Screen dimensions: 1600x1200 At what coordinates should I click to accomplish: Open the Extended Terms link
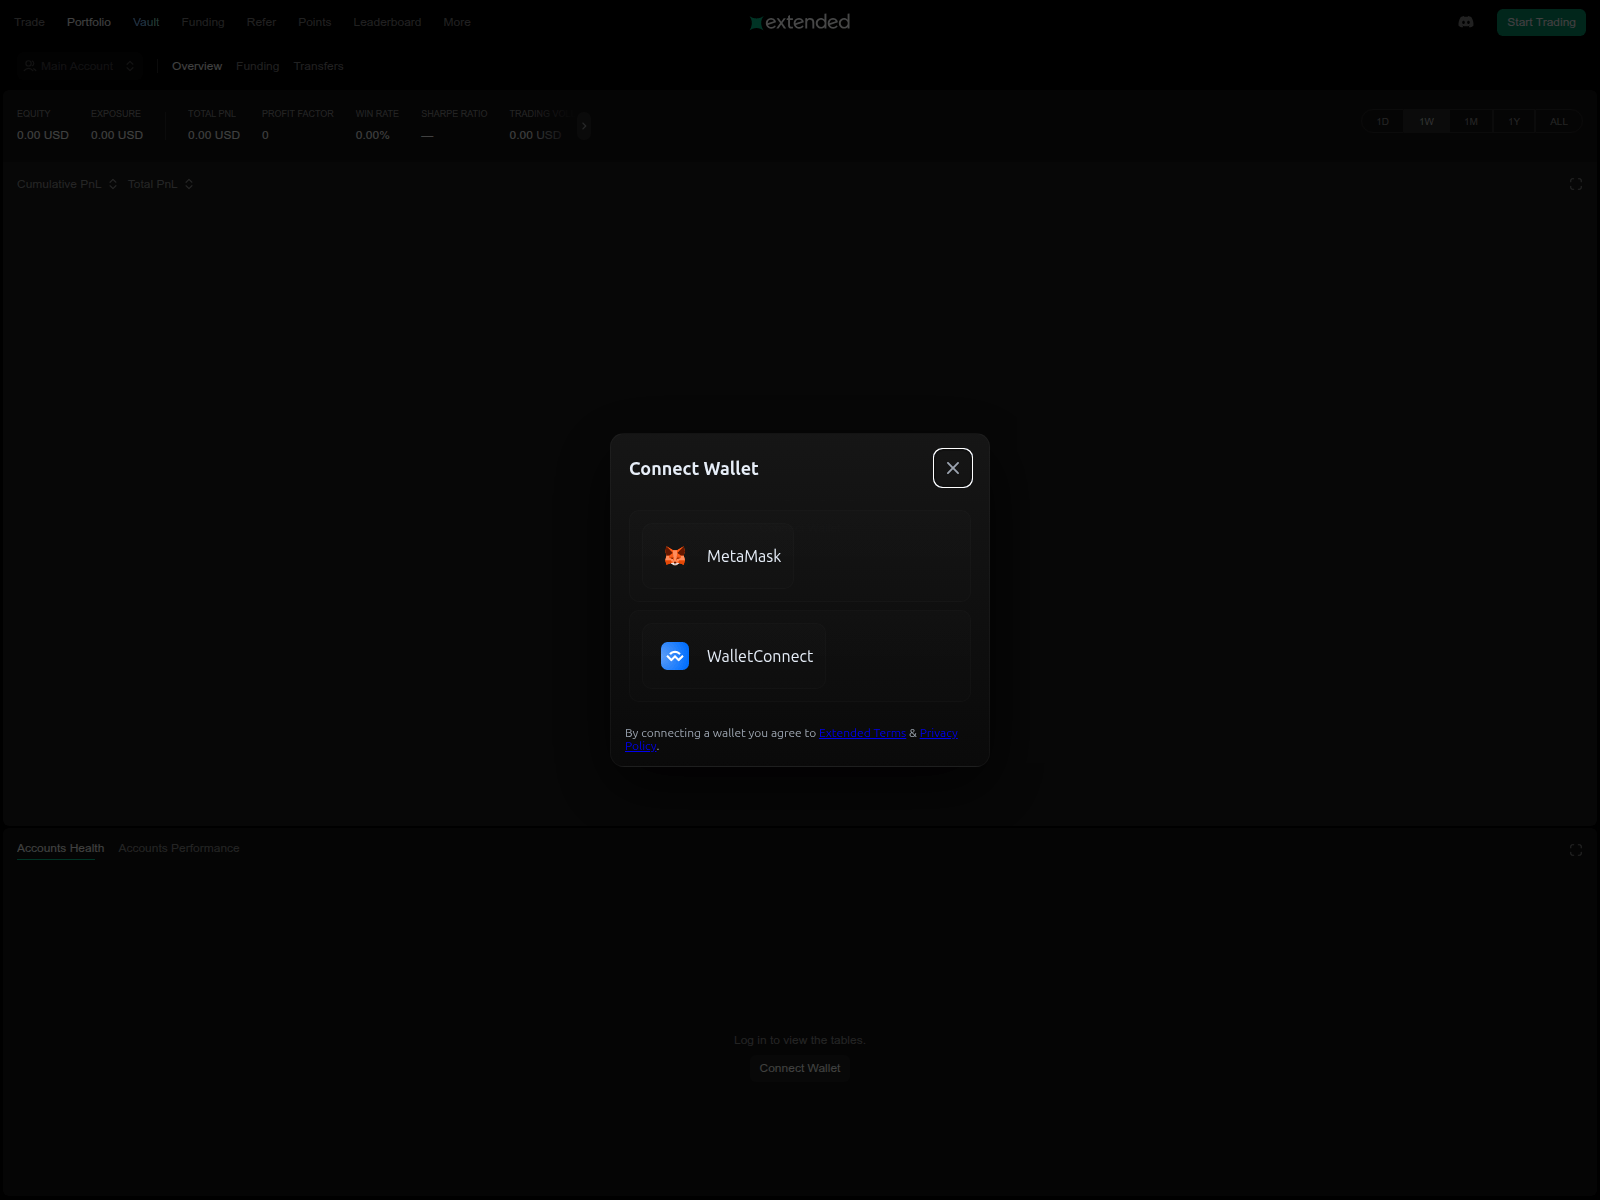(x=862, y=733)
